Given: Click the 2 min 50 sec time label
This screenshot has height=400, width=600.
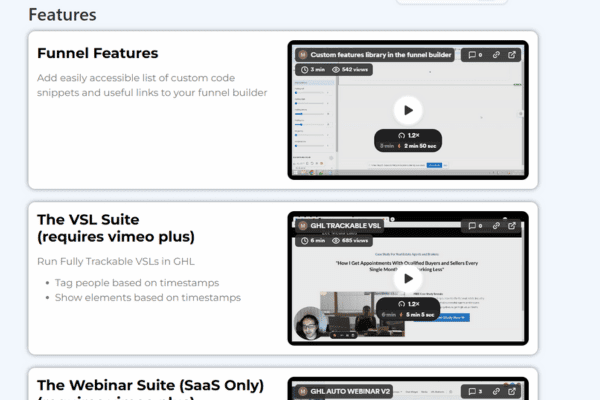Looking at the screenshot, I should pyautogui.click(x=420, y=146).
